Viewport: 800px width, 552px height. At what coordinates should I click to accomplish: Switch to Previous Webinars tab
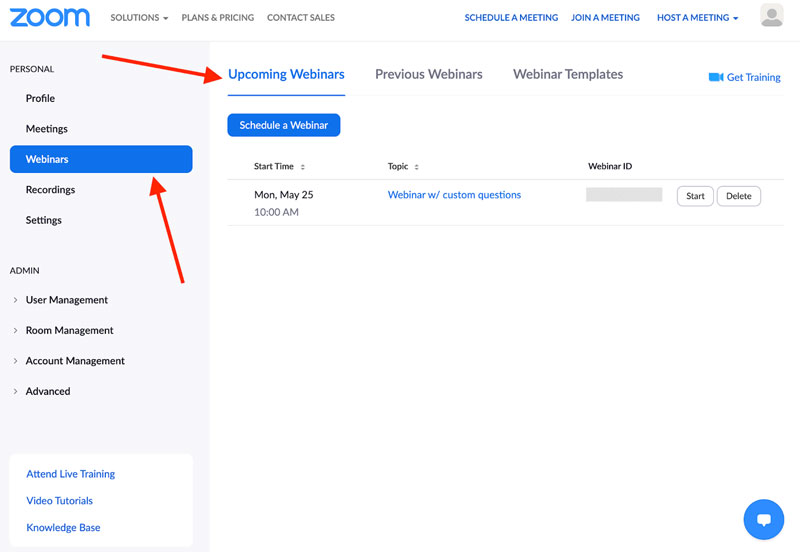tap(428, 74)
